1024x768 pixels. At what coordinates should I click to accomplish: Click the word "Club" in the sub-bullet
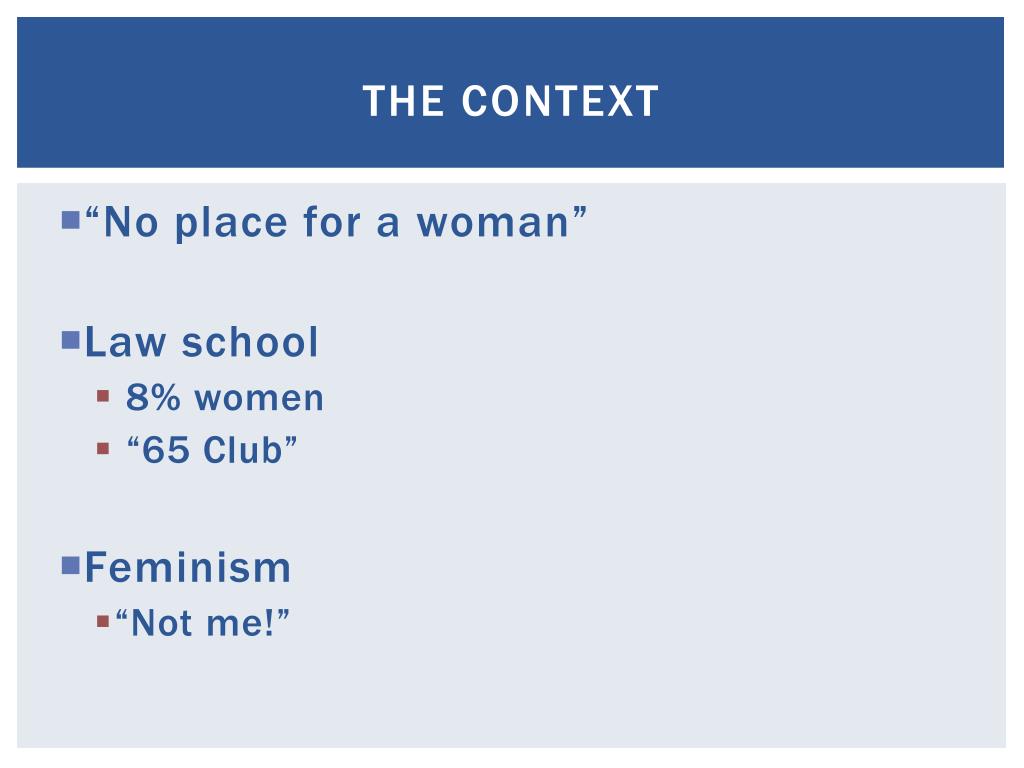(243, 450)
